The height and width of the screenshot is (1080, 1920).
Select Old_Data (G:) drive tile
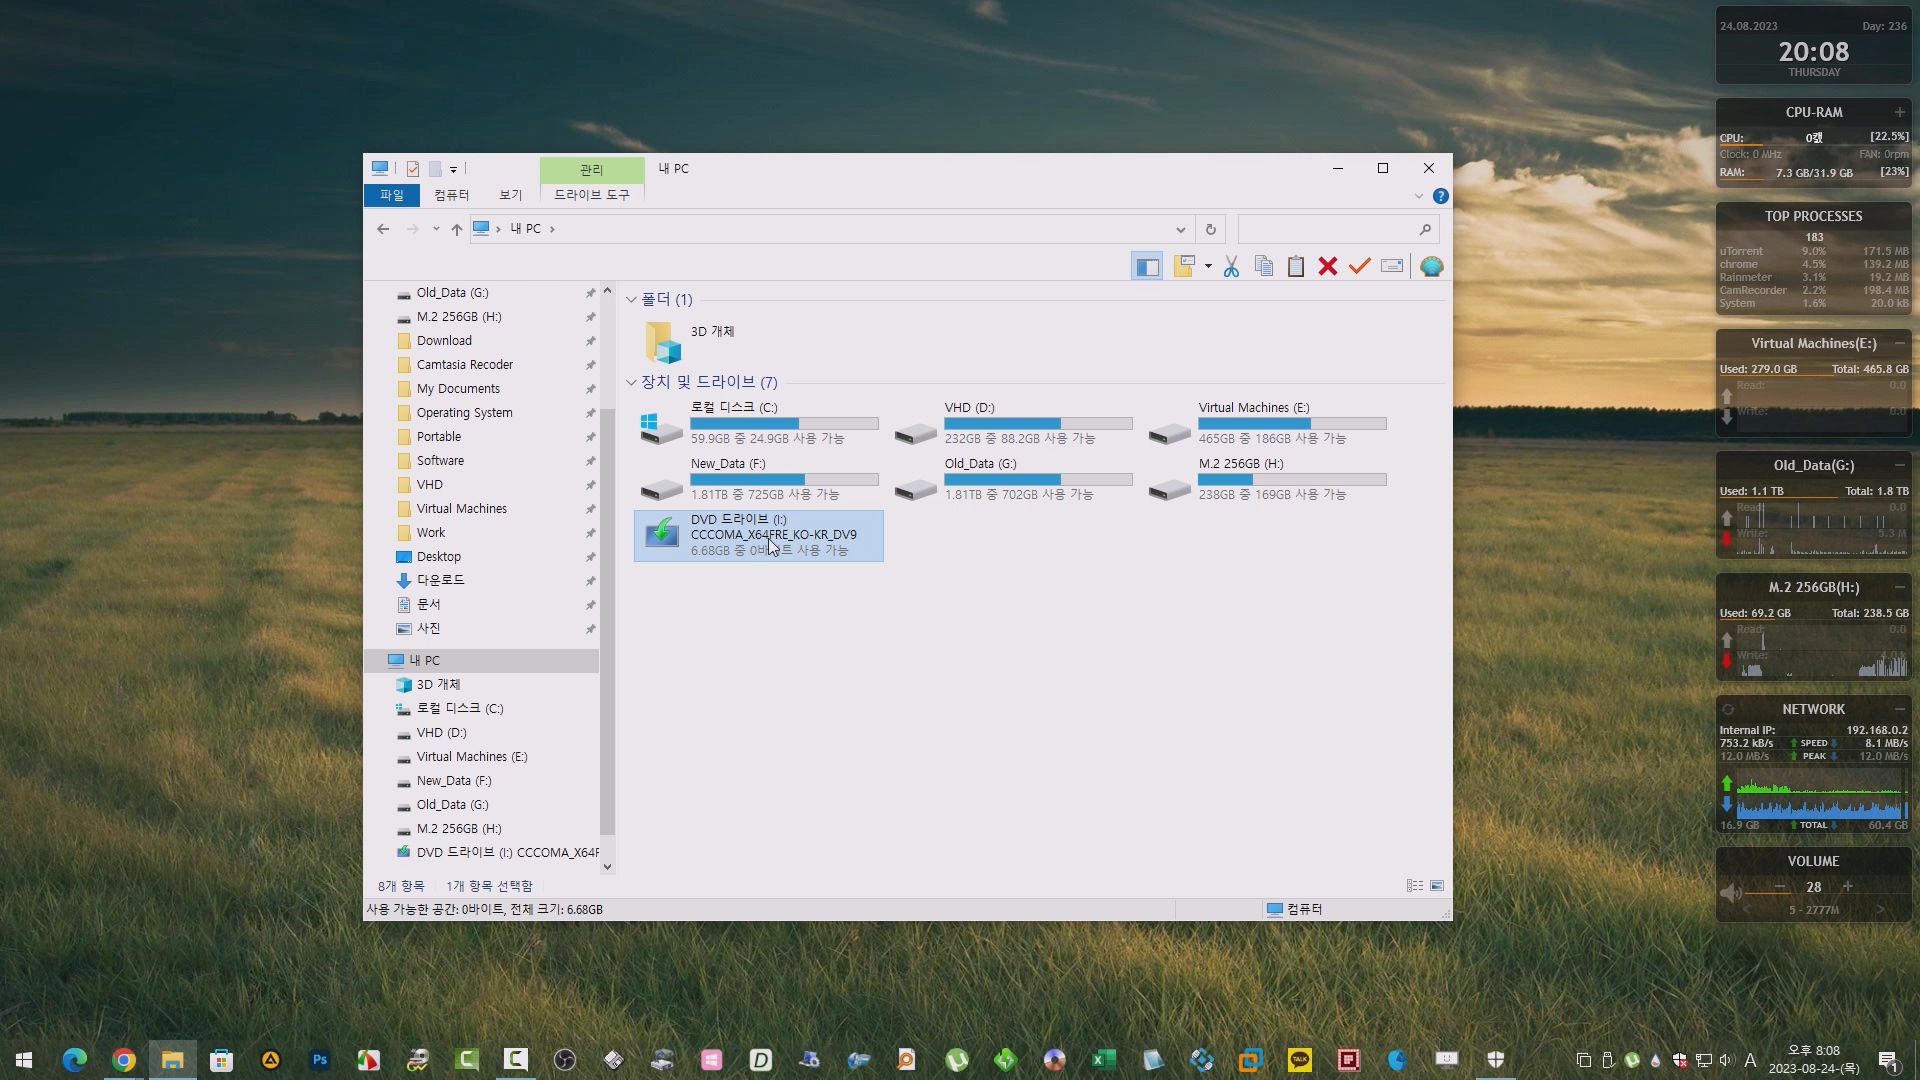point(1013,480)
